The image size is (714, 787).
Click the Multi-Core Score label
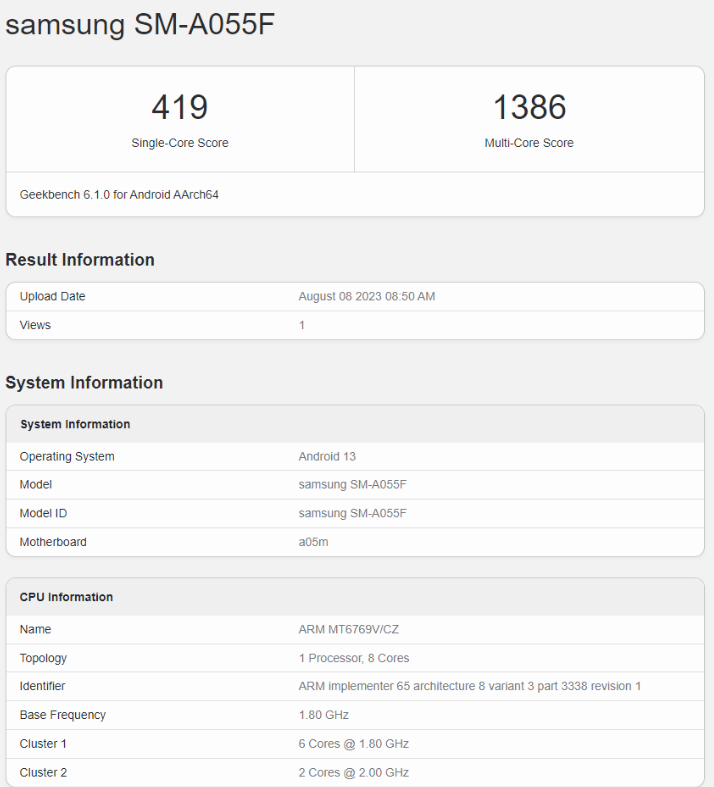tap(529, 143)
